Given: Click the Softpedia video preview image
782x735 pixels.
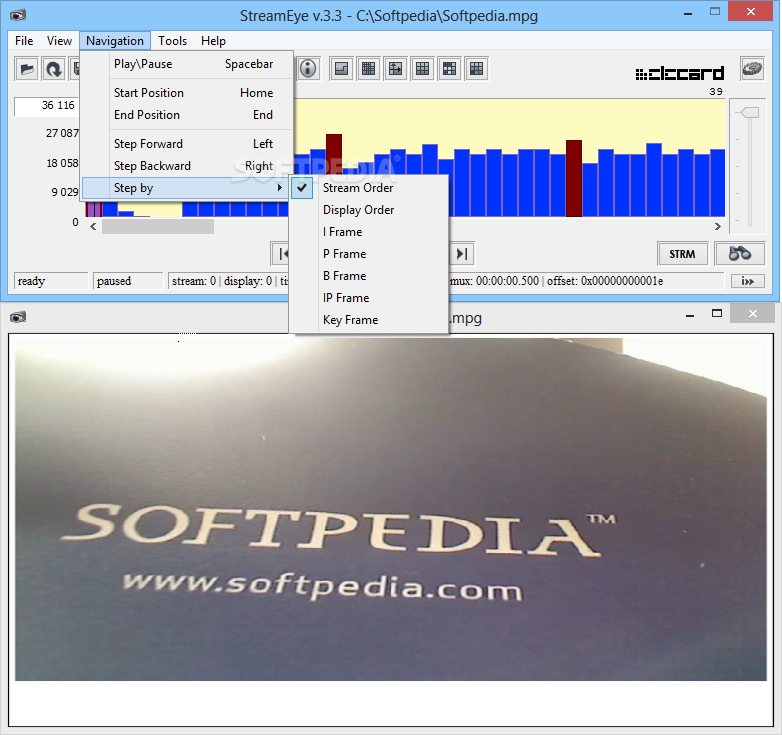Looking at the screenshot, I should [391, 509].
